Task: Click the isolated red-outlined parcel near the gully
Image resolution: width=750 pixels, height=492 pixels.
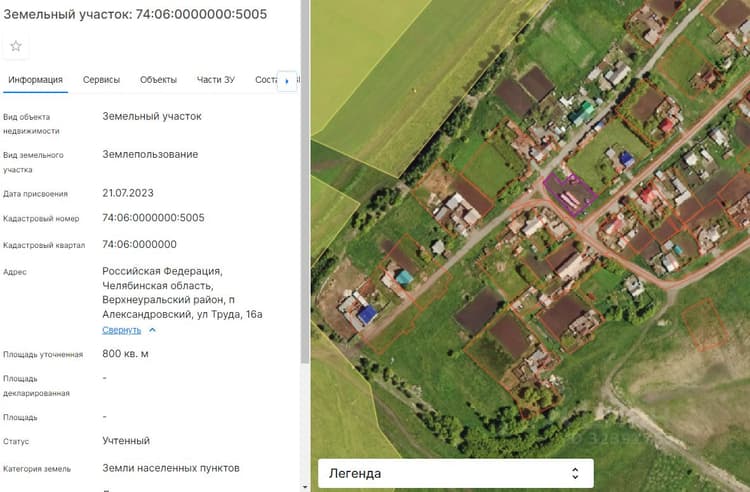Action: [x=705, y=324]
